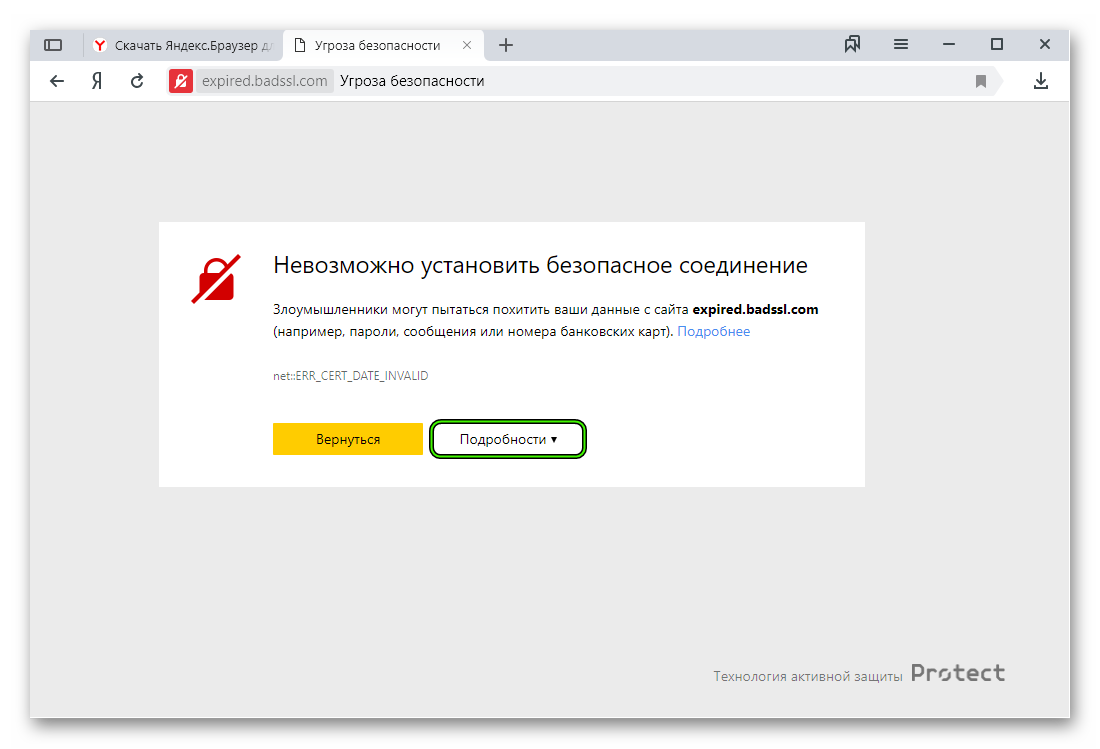Screen dimensions: 1100x749
Task: Maximize the browser window
Action: pyautogui.click(x=997, y=44)
